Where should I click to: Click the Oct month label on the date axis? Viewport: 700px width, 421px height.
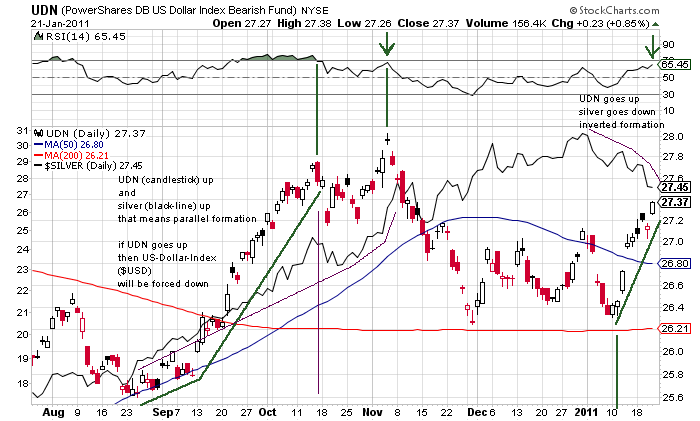point(267,412)
